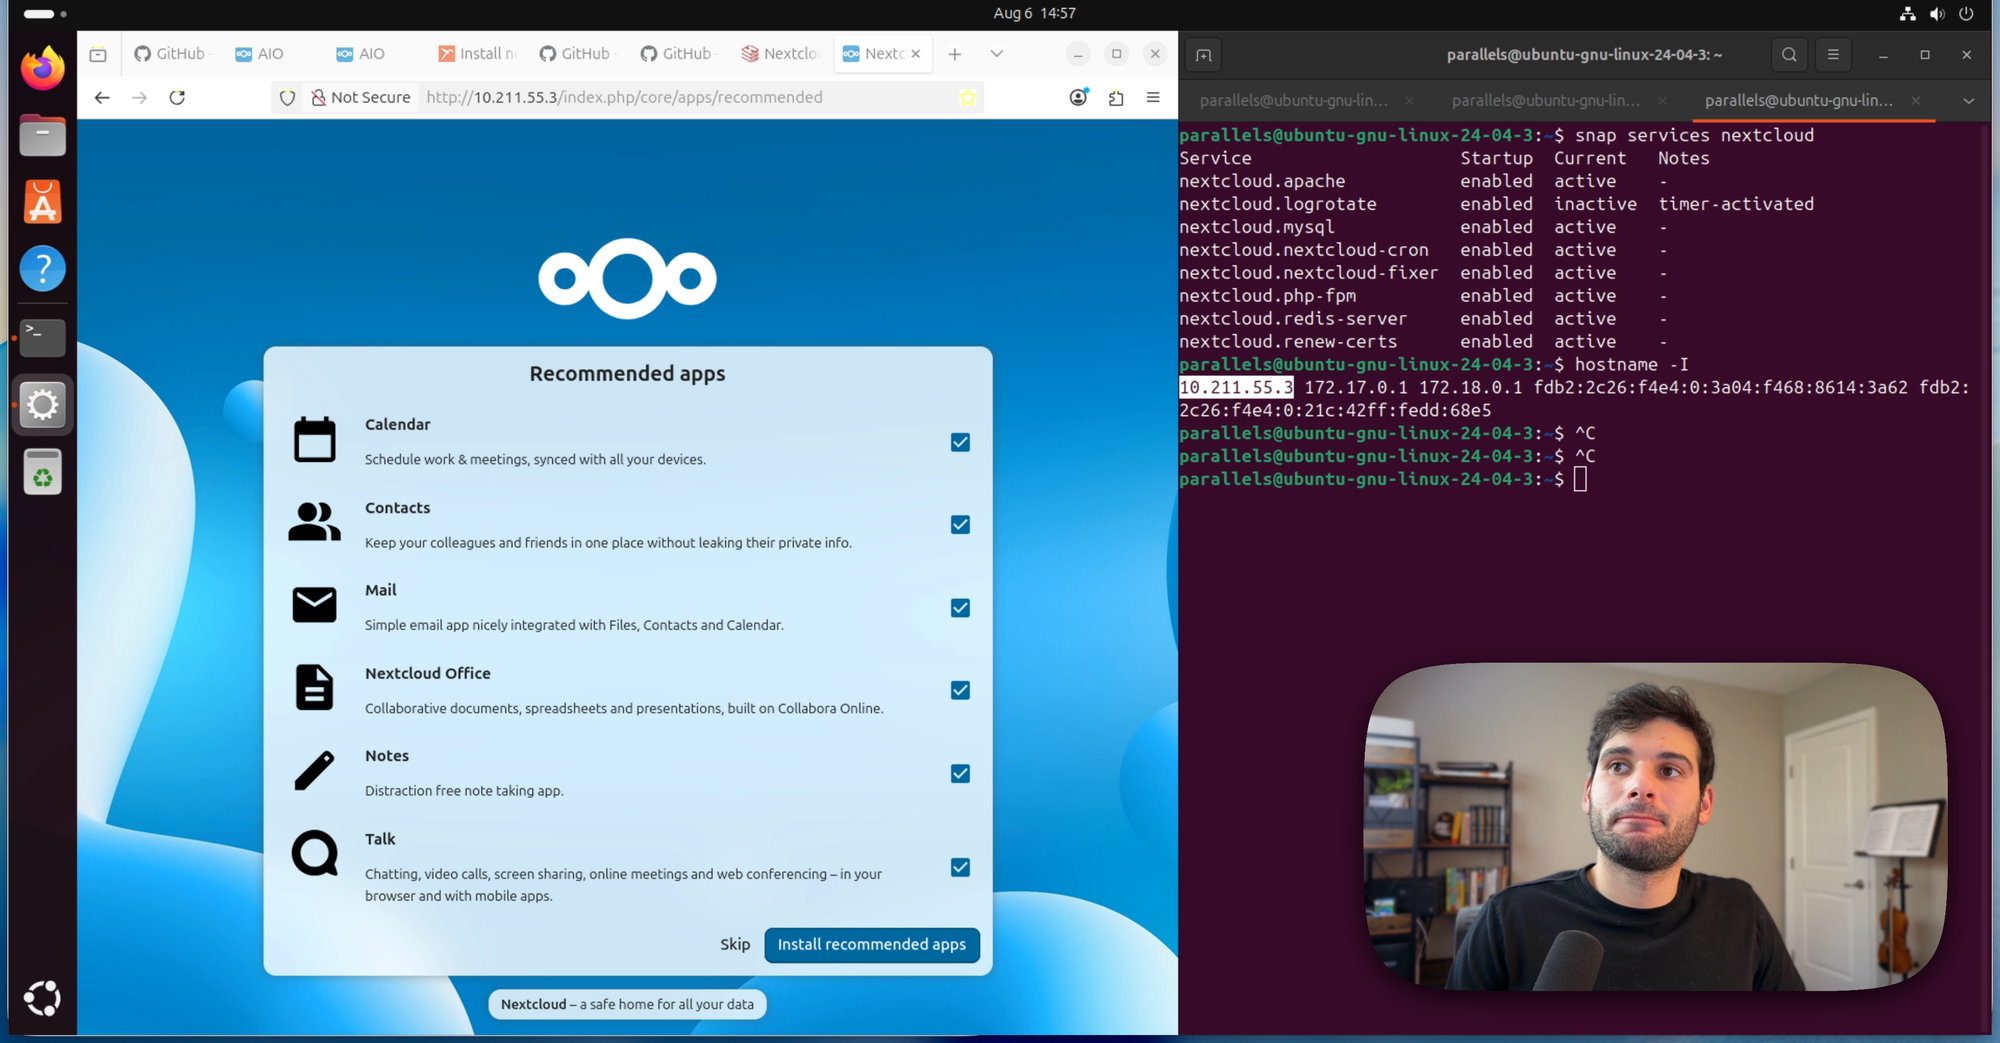This screenshot has height=1043, width=2000.
Task: Expand the Firefox list all tabs chevron
Action: coord(997,54)
